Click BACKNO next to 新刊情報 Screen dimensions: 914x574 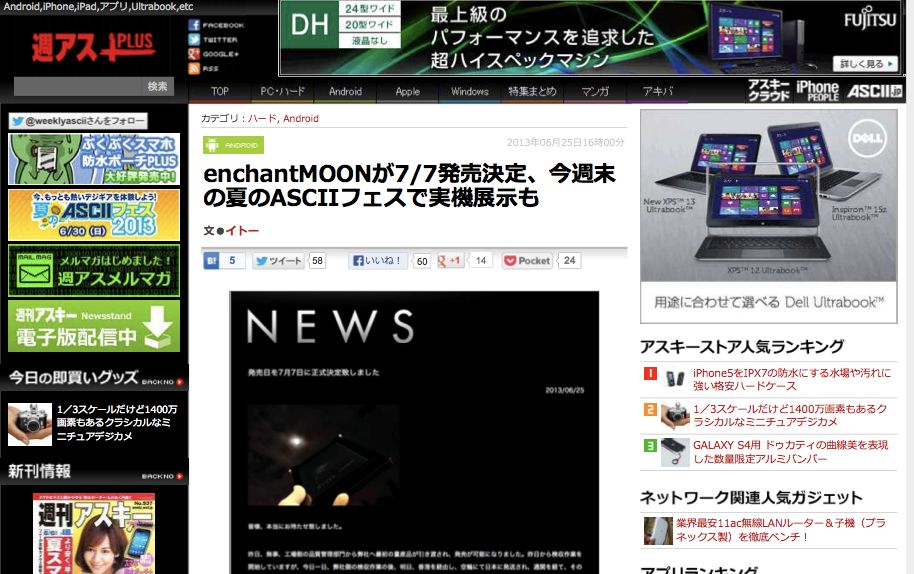coord(162,477)
